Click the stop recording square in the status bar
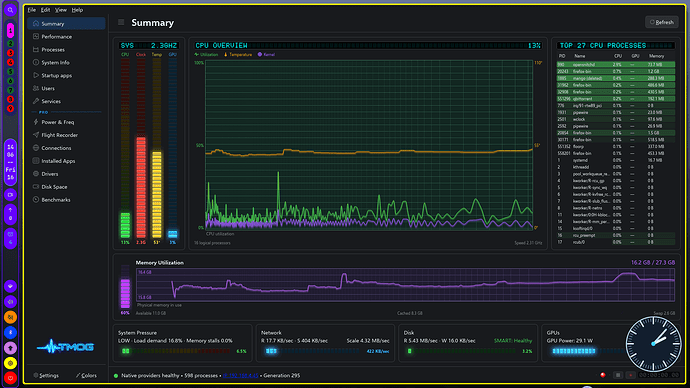 click(618, 375)
